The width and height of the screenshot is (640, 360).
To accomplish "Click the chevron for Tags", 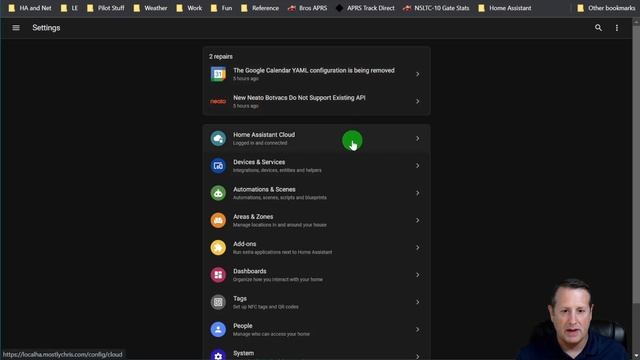I will tap(418, 302).
